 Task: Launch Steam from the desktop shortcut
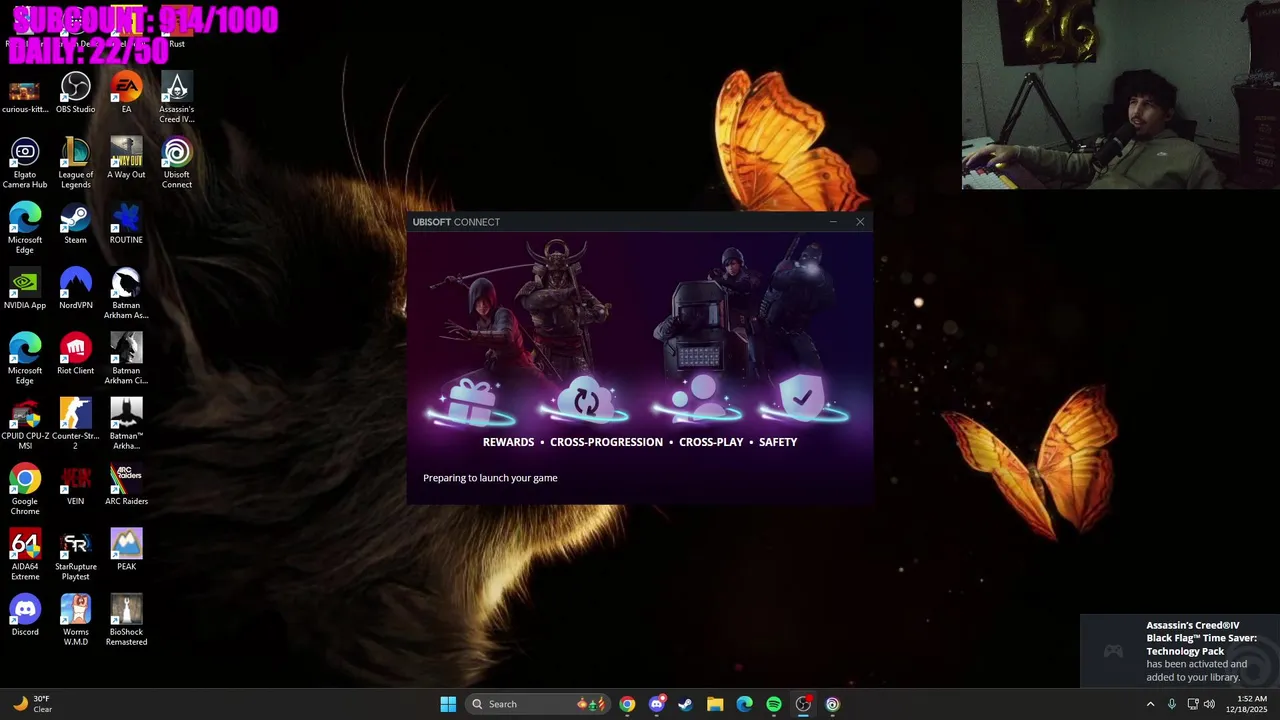pyautogui.click(x=76, y=223)
